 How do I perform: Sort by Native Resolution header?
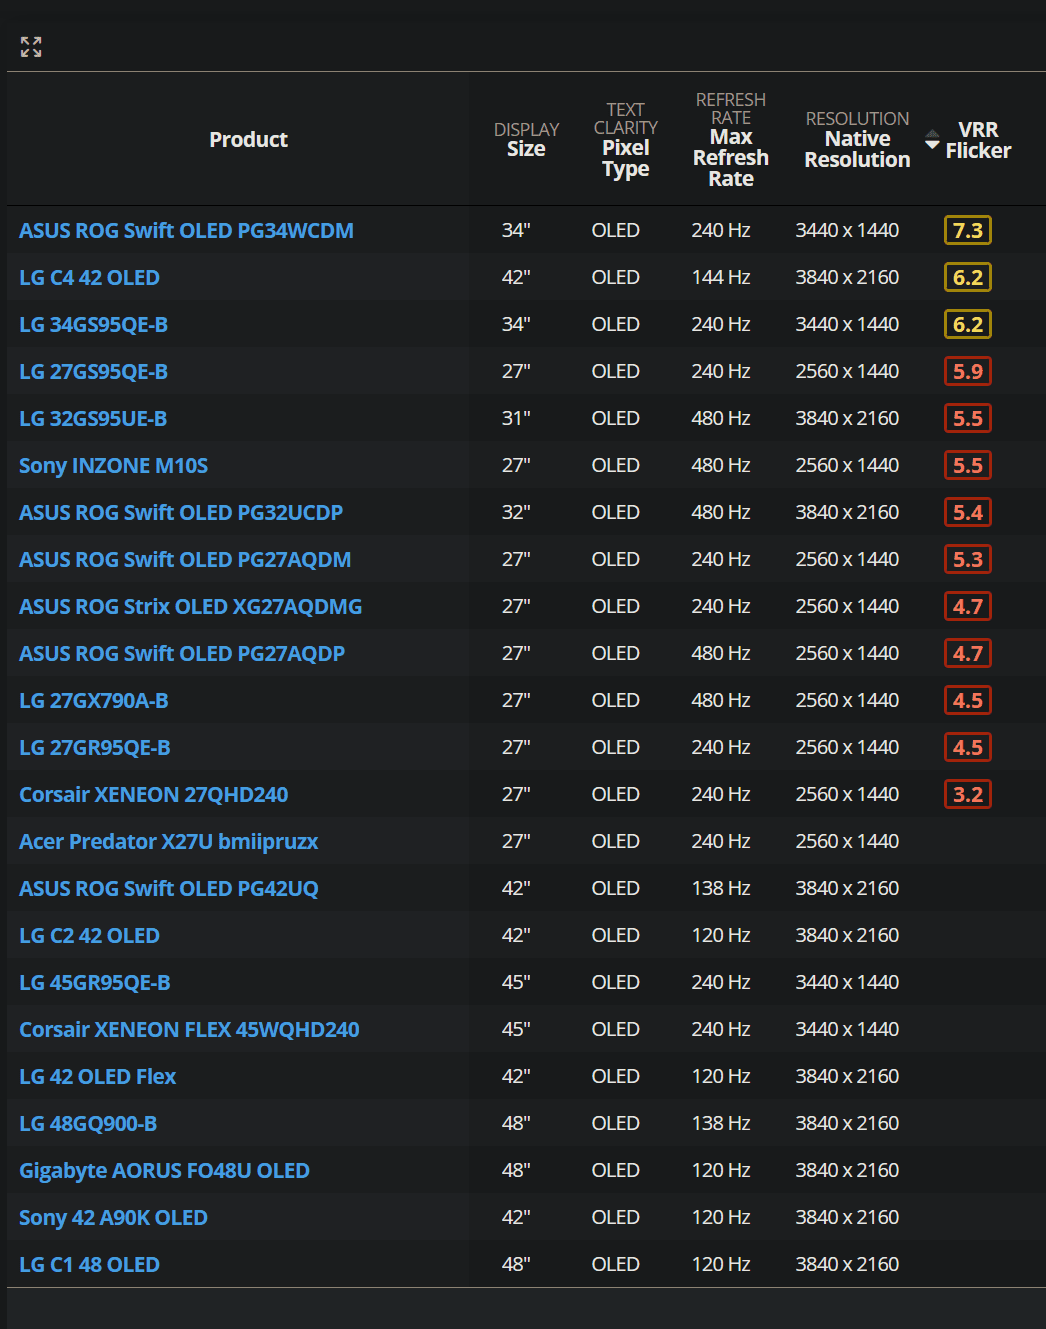857,140
